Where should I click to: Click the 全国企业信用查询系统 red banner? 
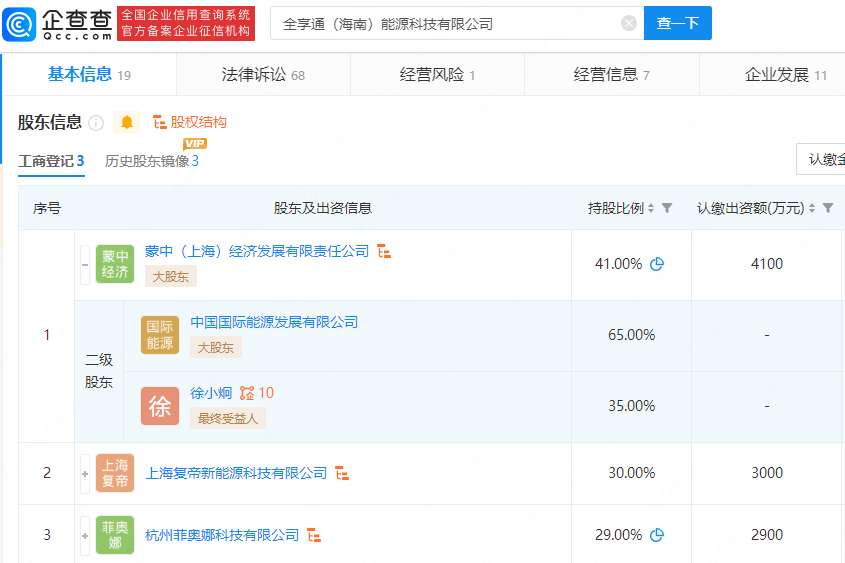[x=186, y=23]
